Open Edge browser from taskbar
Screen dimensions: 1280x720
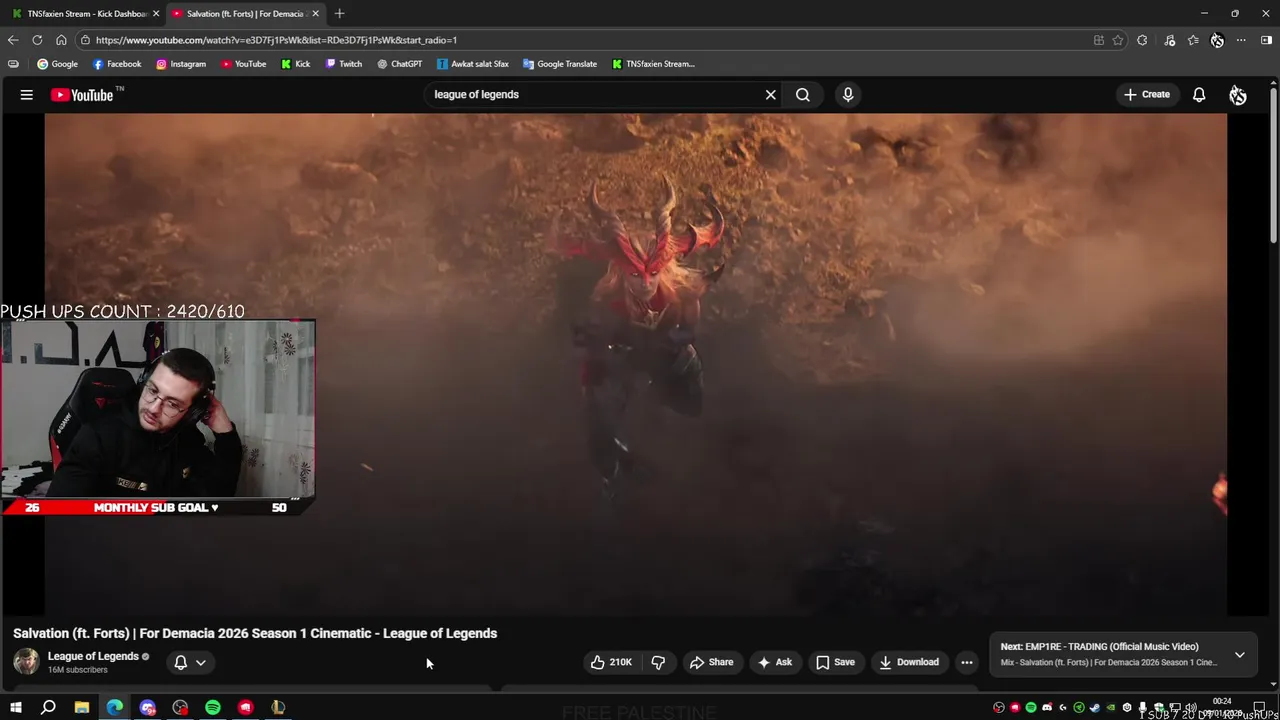(115, 708)
